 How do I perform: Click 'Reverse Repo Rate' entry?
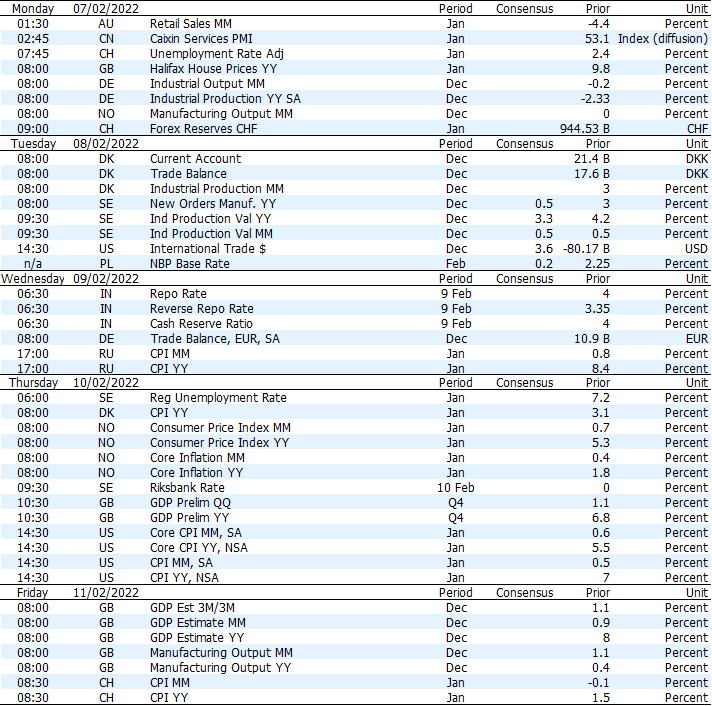click(202, 308)
